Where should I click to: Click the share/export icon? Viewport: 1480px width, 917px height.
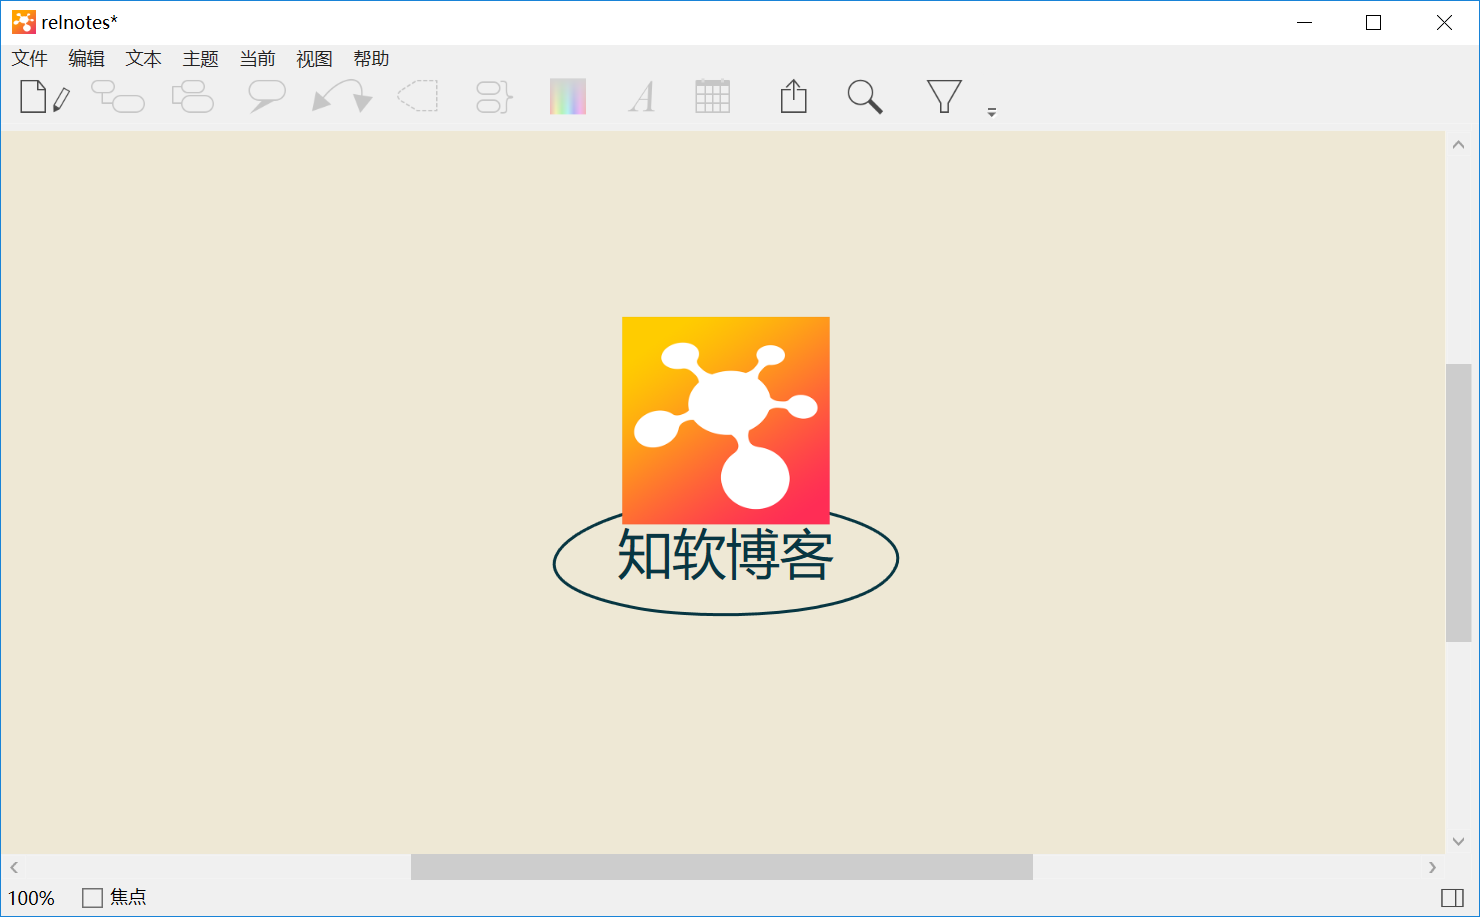pos(794,96)
